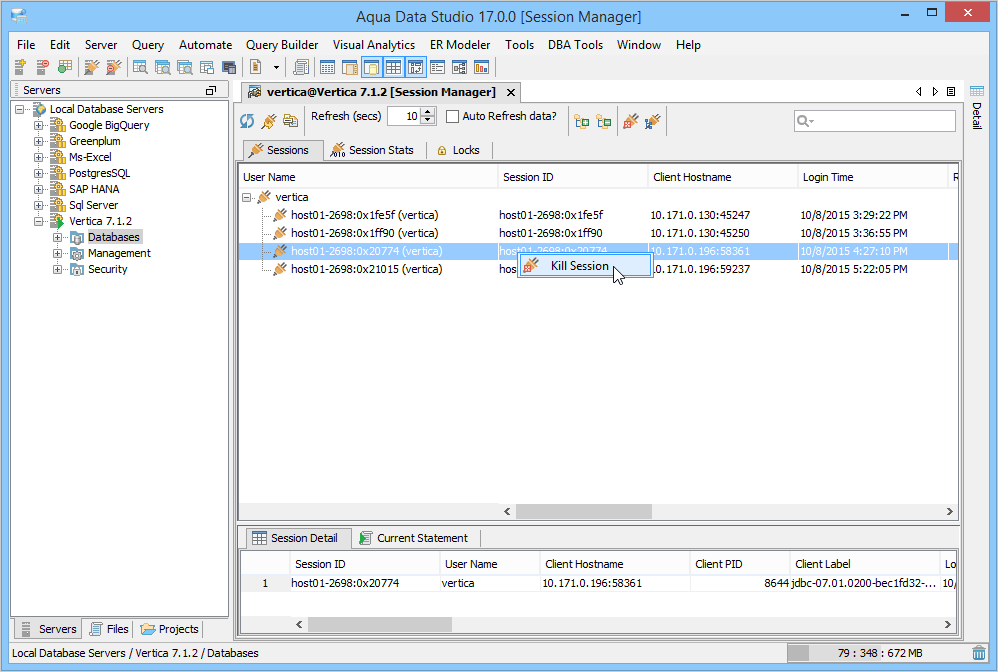Open the first Query Analyzer magnifier icon

140,67
